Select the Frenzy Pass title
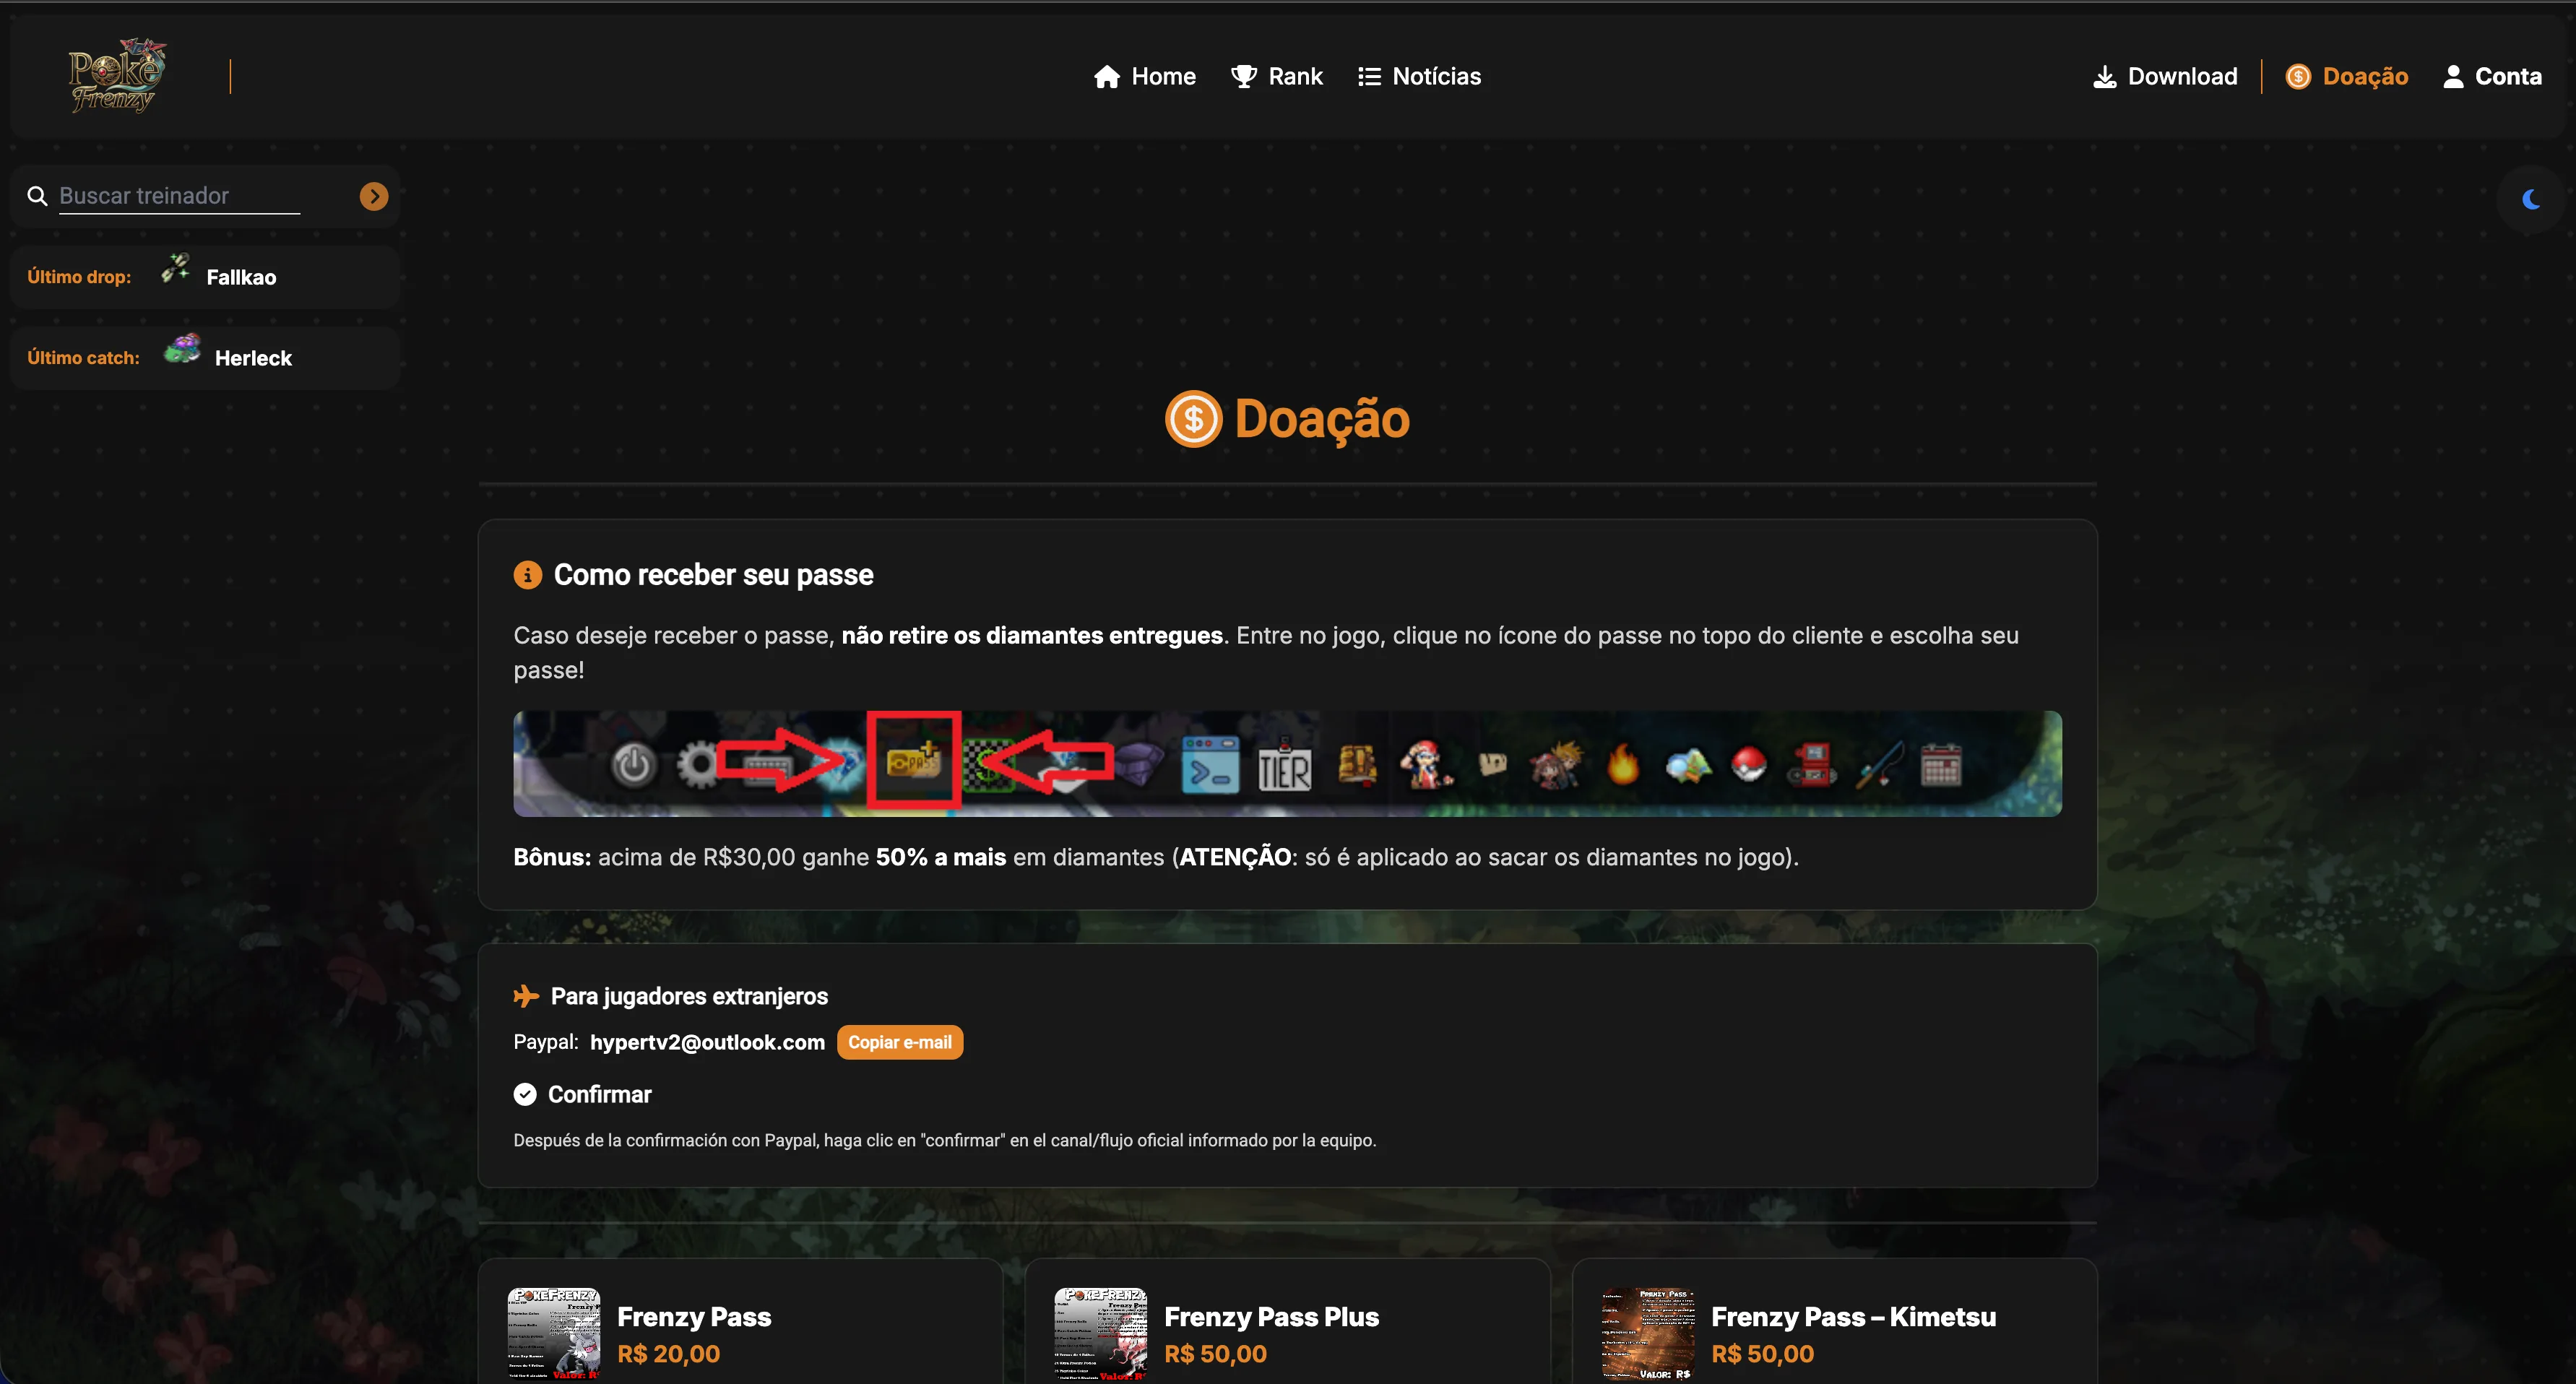The width and height of the screenshot is (2576, 1384). click(694, 1317)
